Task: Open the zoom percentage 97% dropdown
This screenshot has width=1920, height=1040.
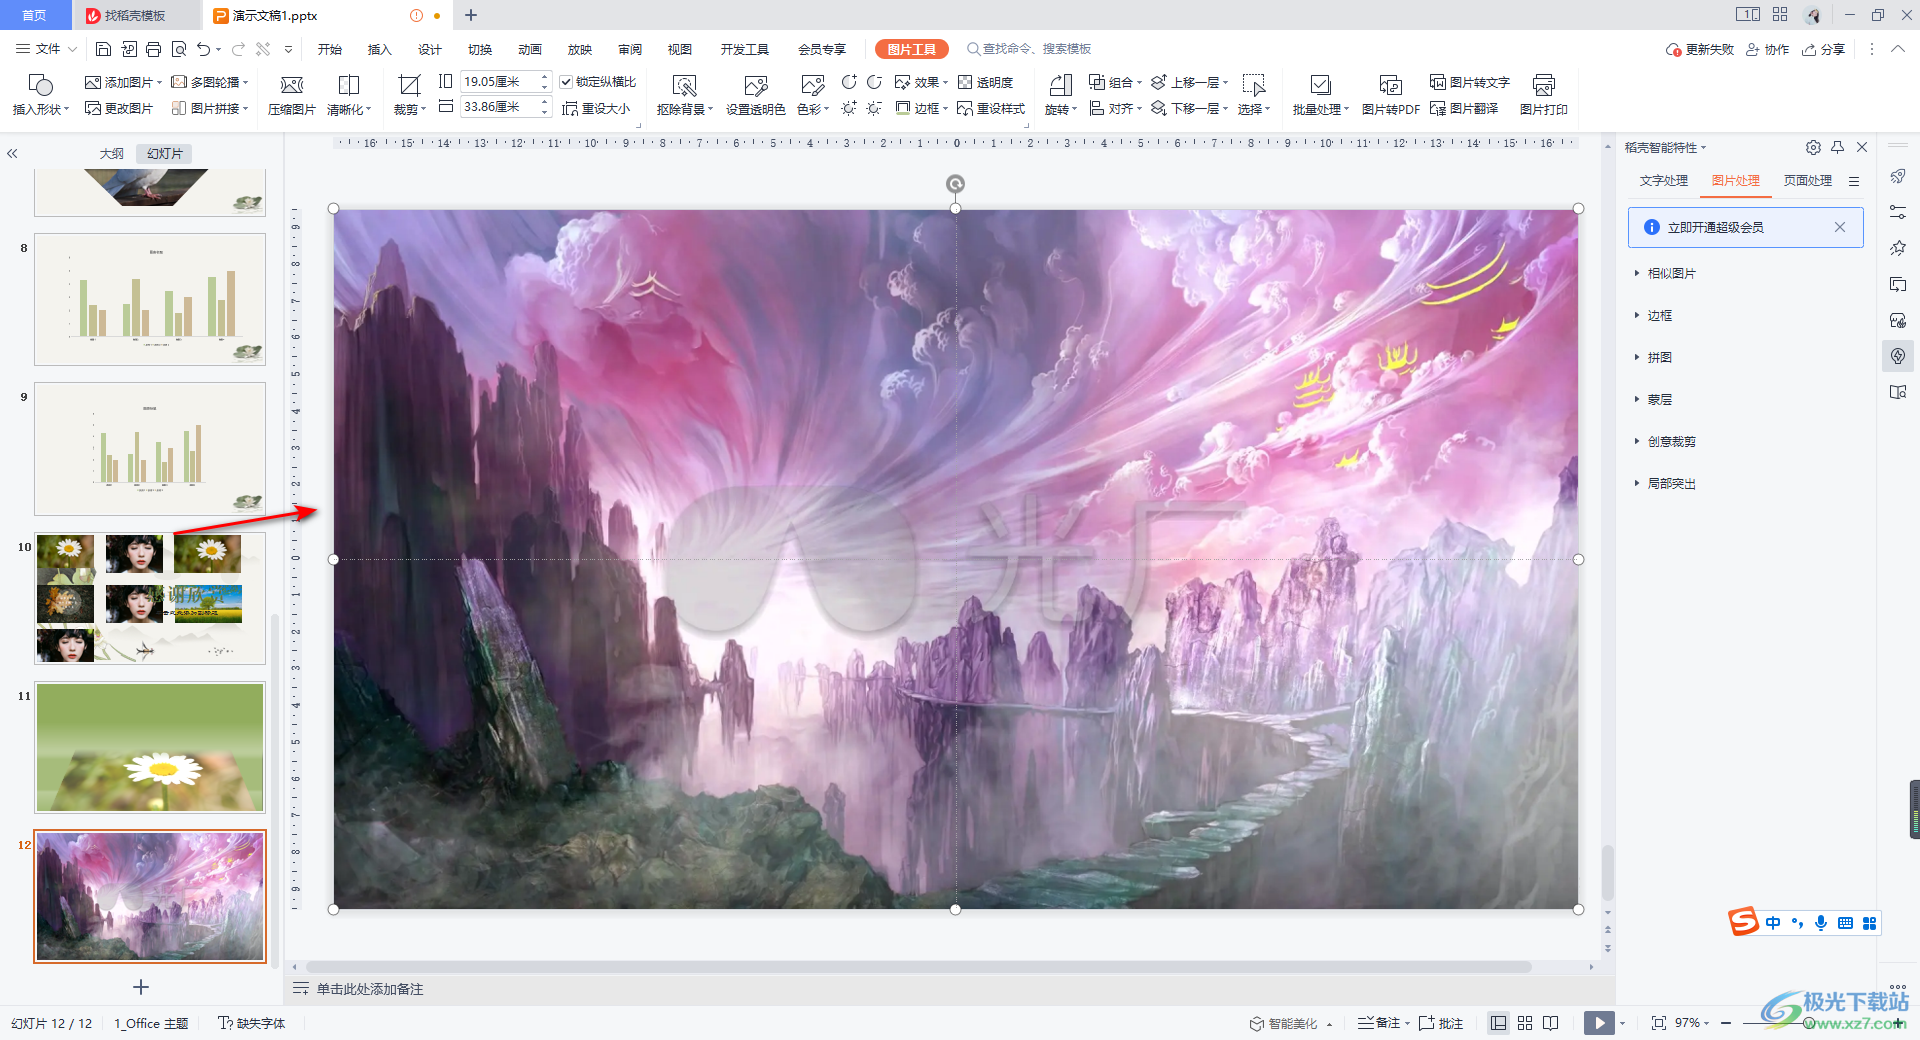Action: 1692,1023
